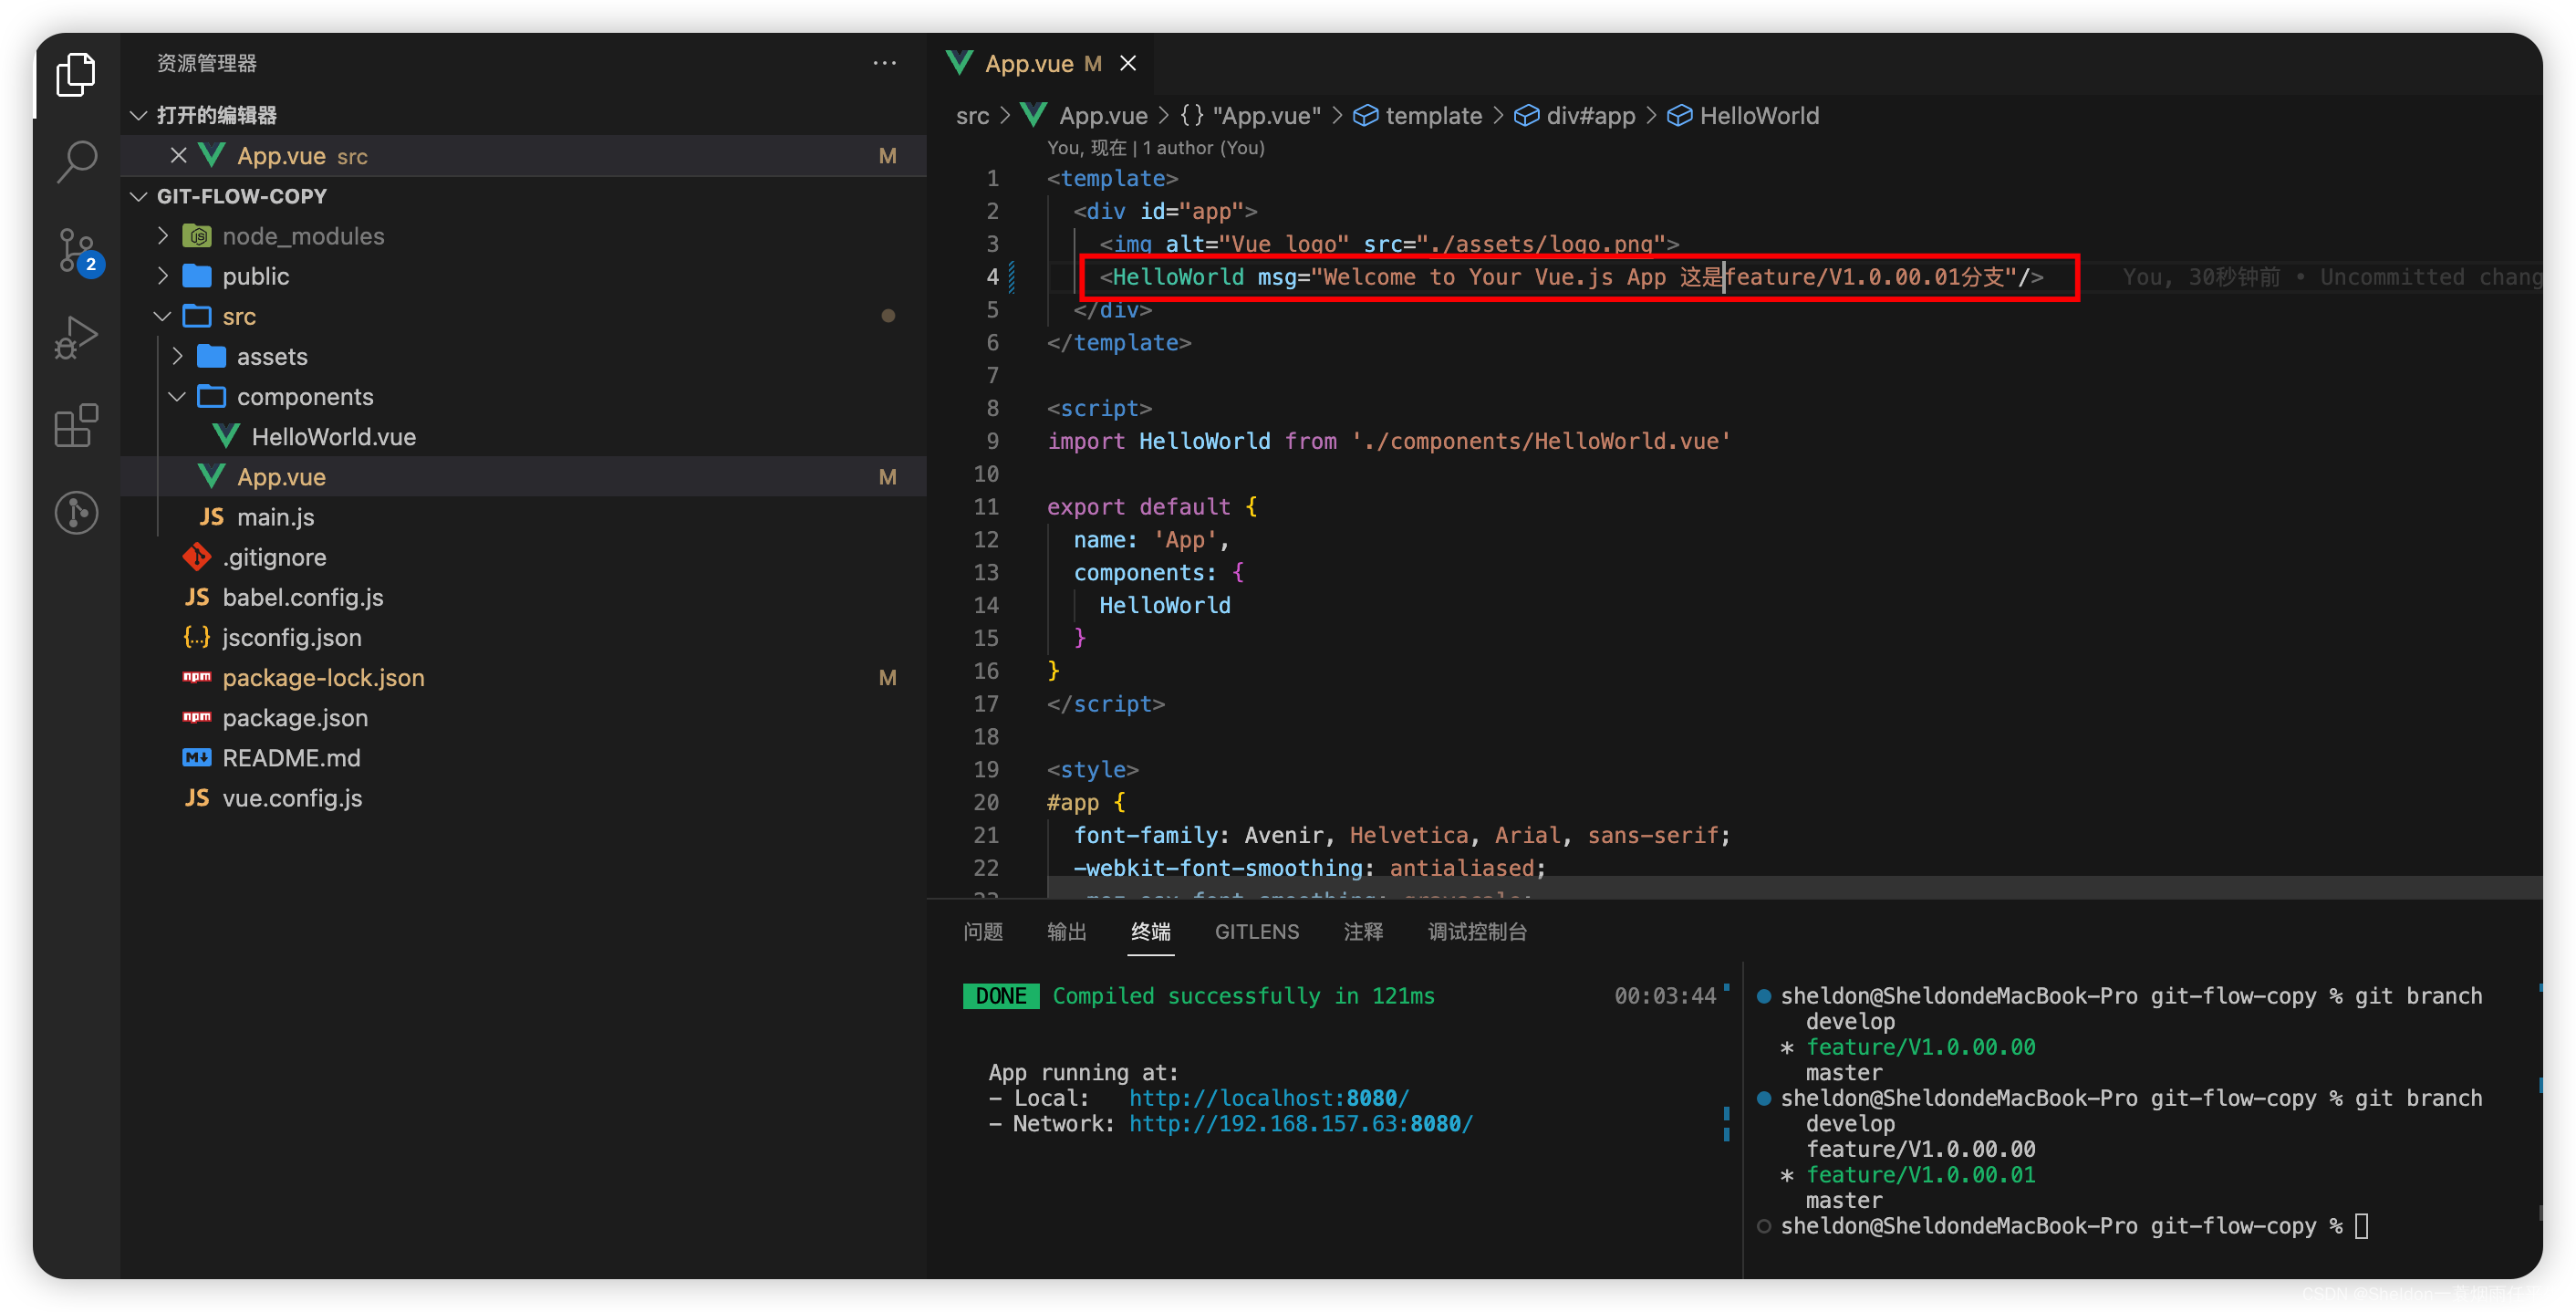Open the localhost:8080 link in terminal
This screenshot has height=1312, width=2576.
pos(1269,1098)
